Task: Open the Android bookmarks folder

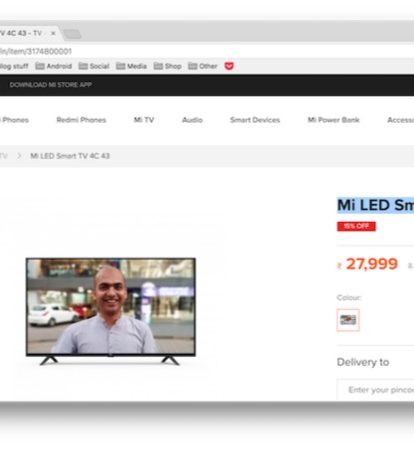Action: (54, 66)
